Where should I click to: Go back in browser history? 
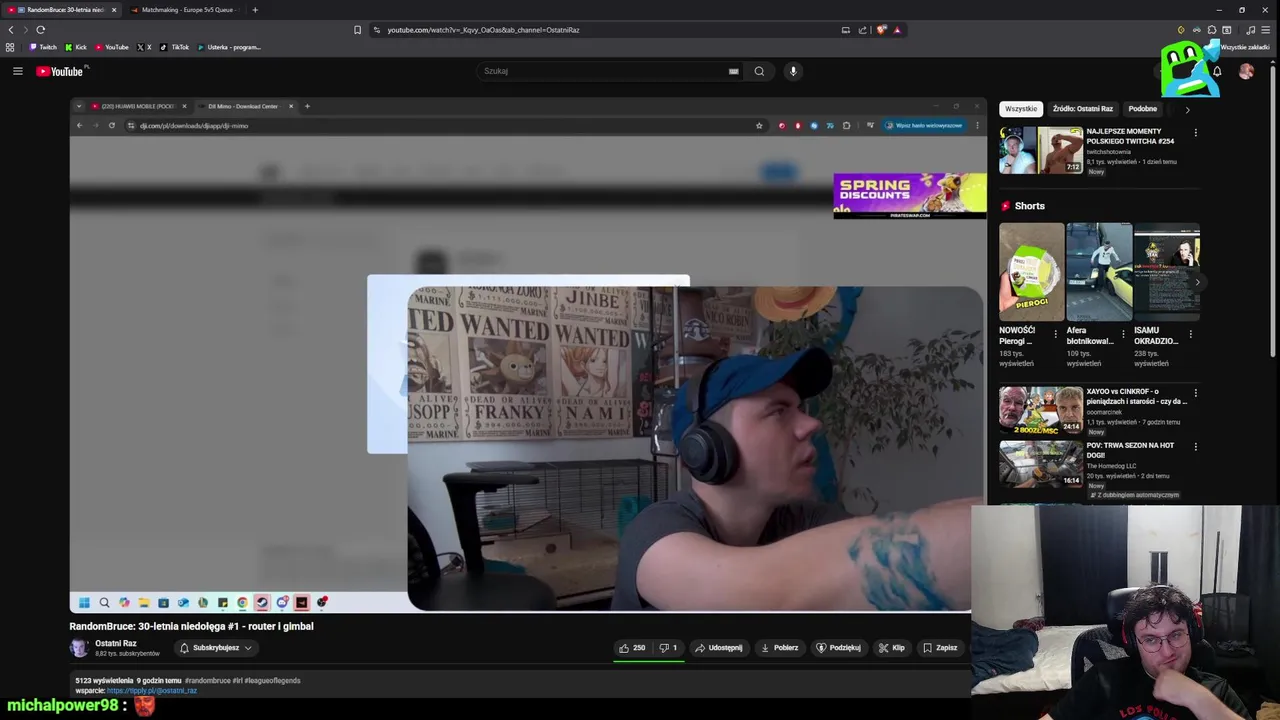coord(11,30)
